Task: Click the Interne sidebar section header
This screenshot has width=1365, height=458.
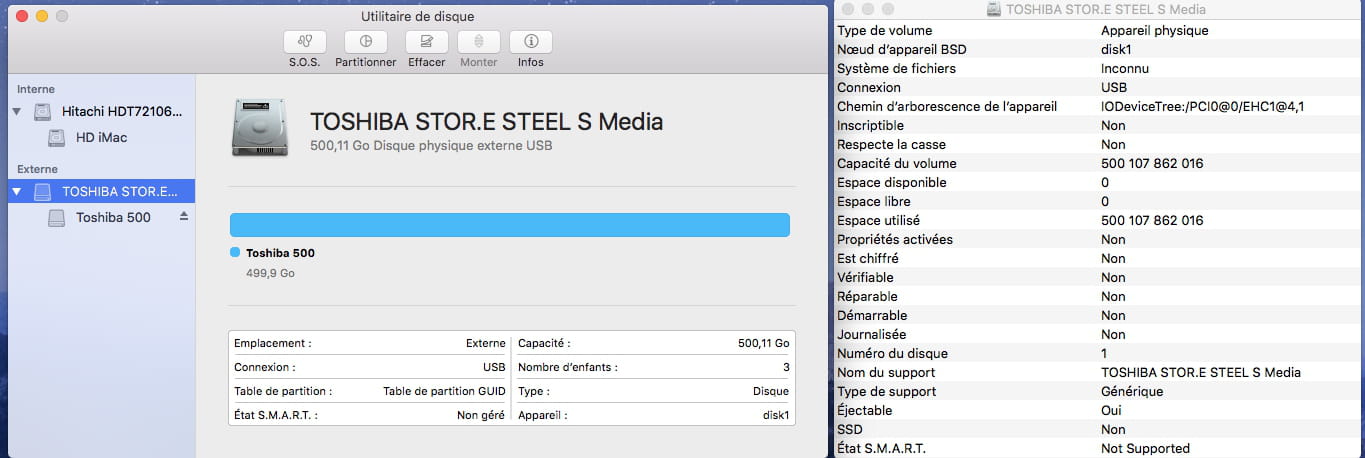Action: pyautogui.click(x=36, y=89)
